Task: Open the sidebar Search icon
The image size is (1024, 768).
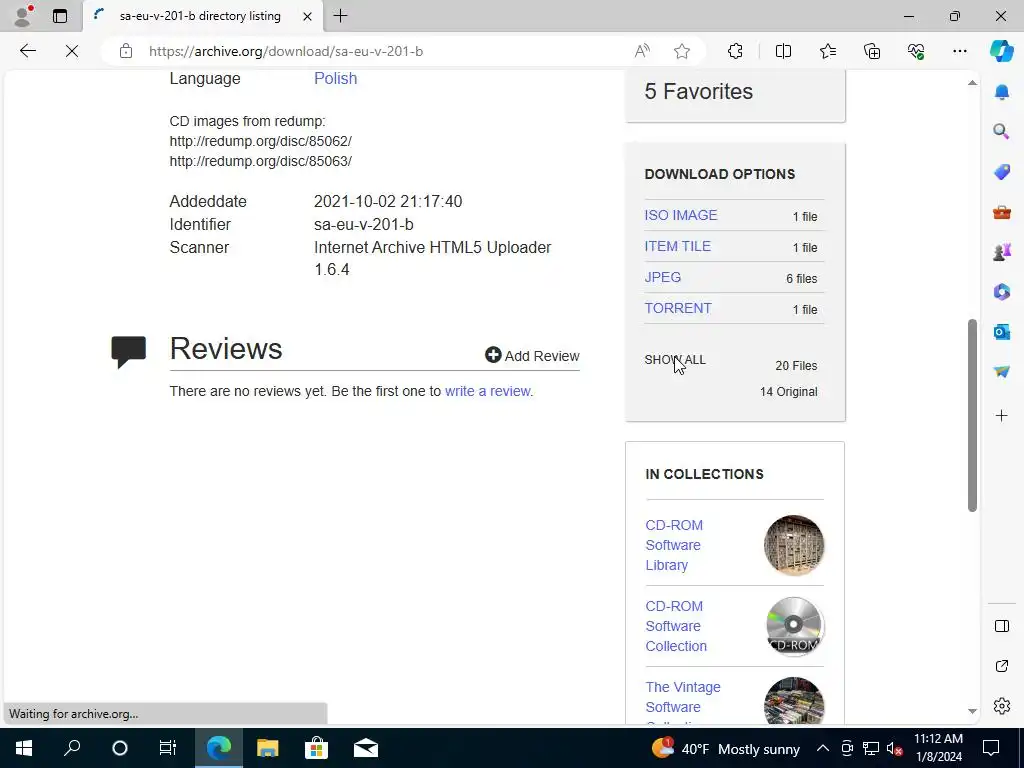Action: coord(1002,132)
